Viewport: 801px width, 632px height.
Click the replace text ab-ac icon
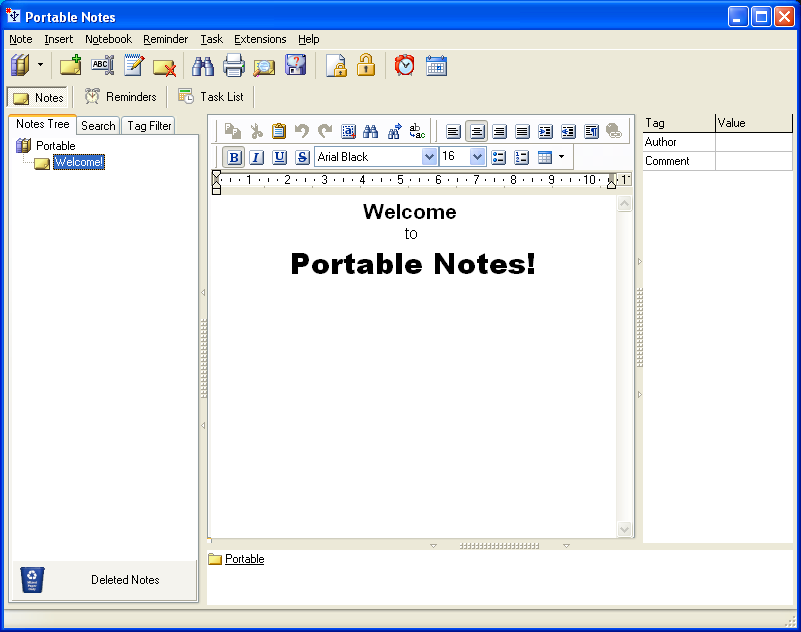(417, 131)
